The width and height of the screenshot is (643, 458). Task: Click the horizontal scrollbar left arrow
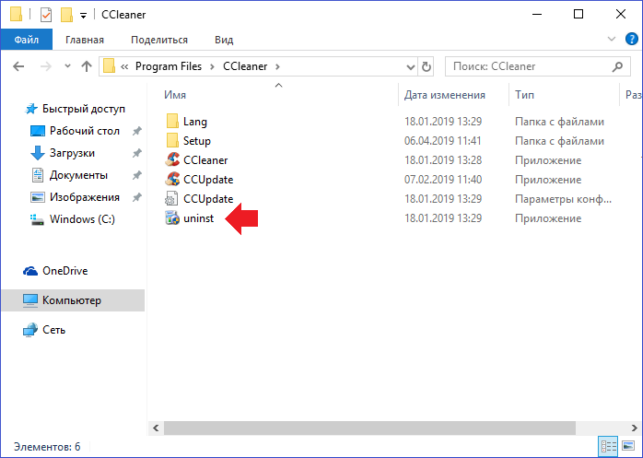coord(156,428)
